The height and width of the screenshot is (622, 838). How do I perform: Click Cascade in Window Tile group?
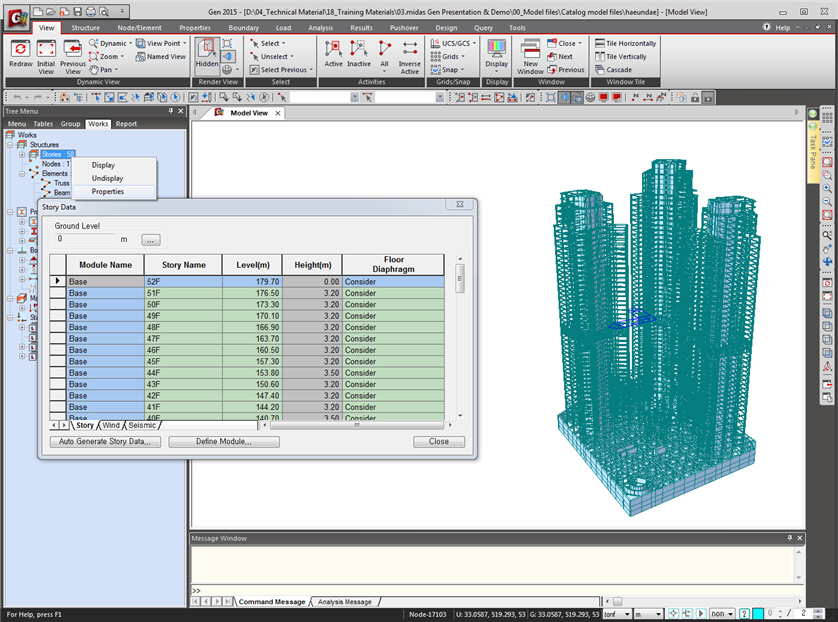[x=613, y=70]
